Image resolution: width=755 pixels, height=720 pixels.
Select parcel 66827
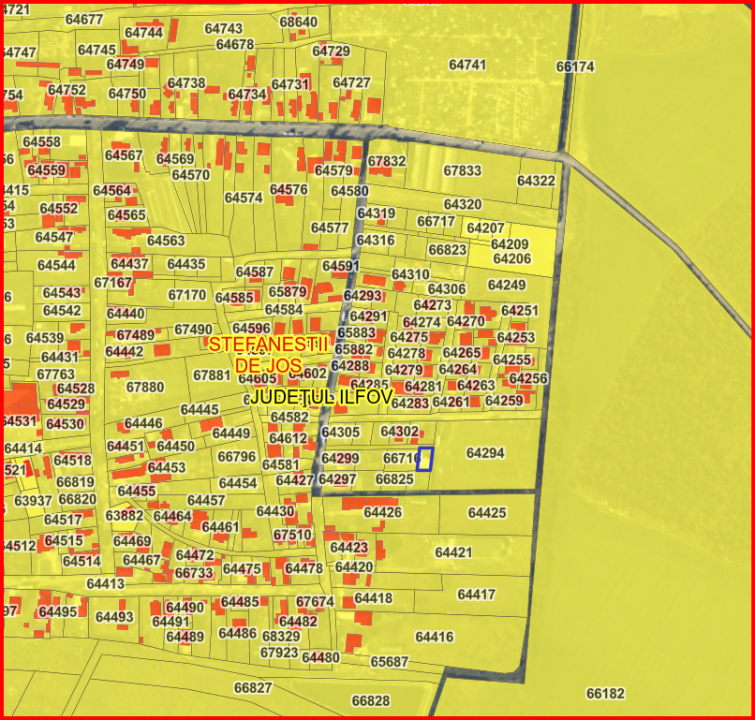coord(253,688)
